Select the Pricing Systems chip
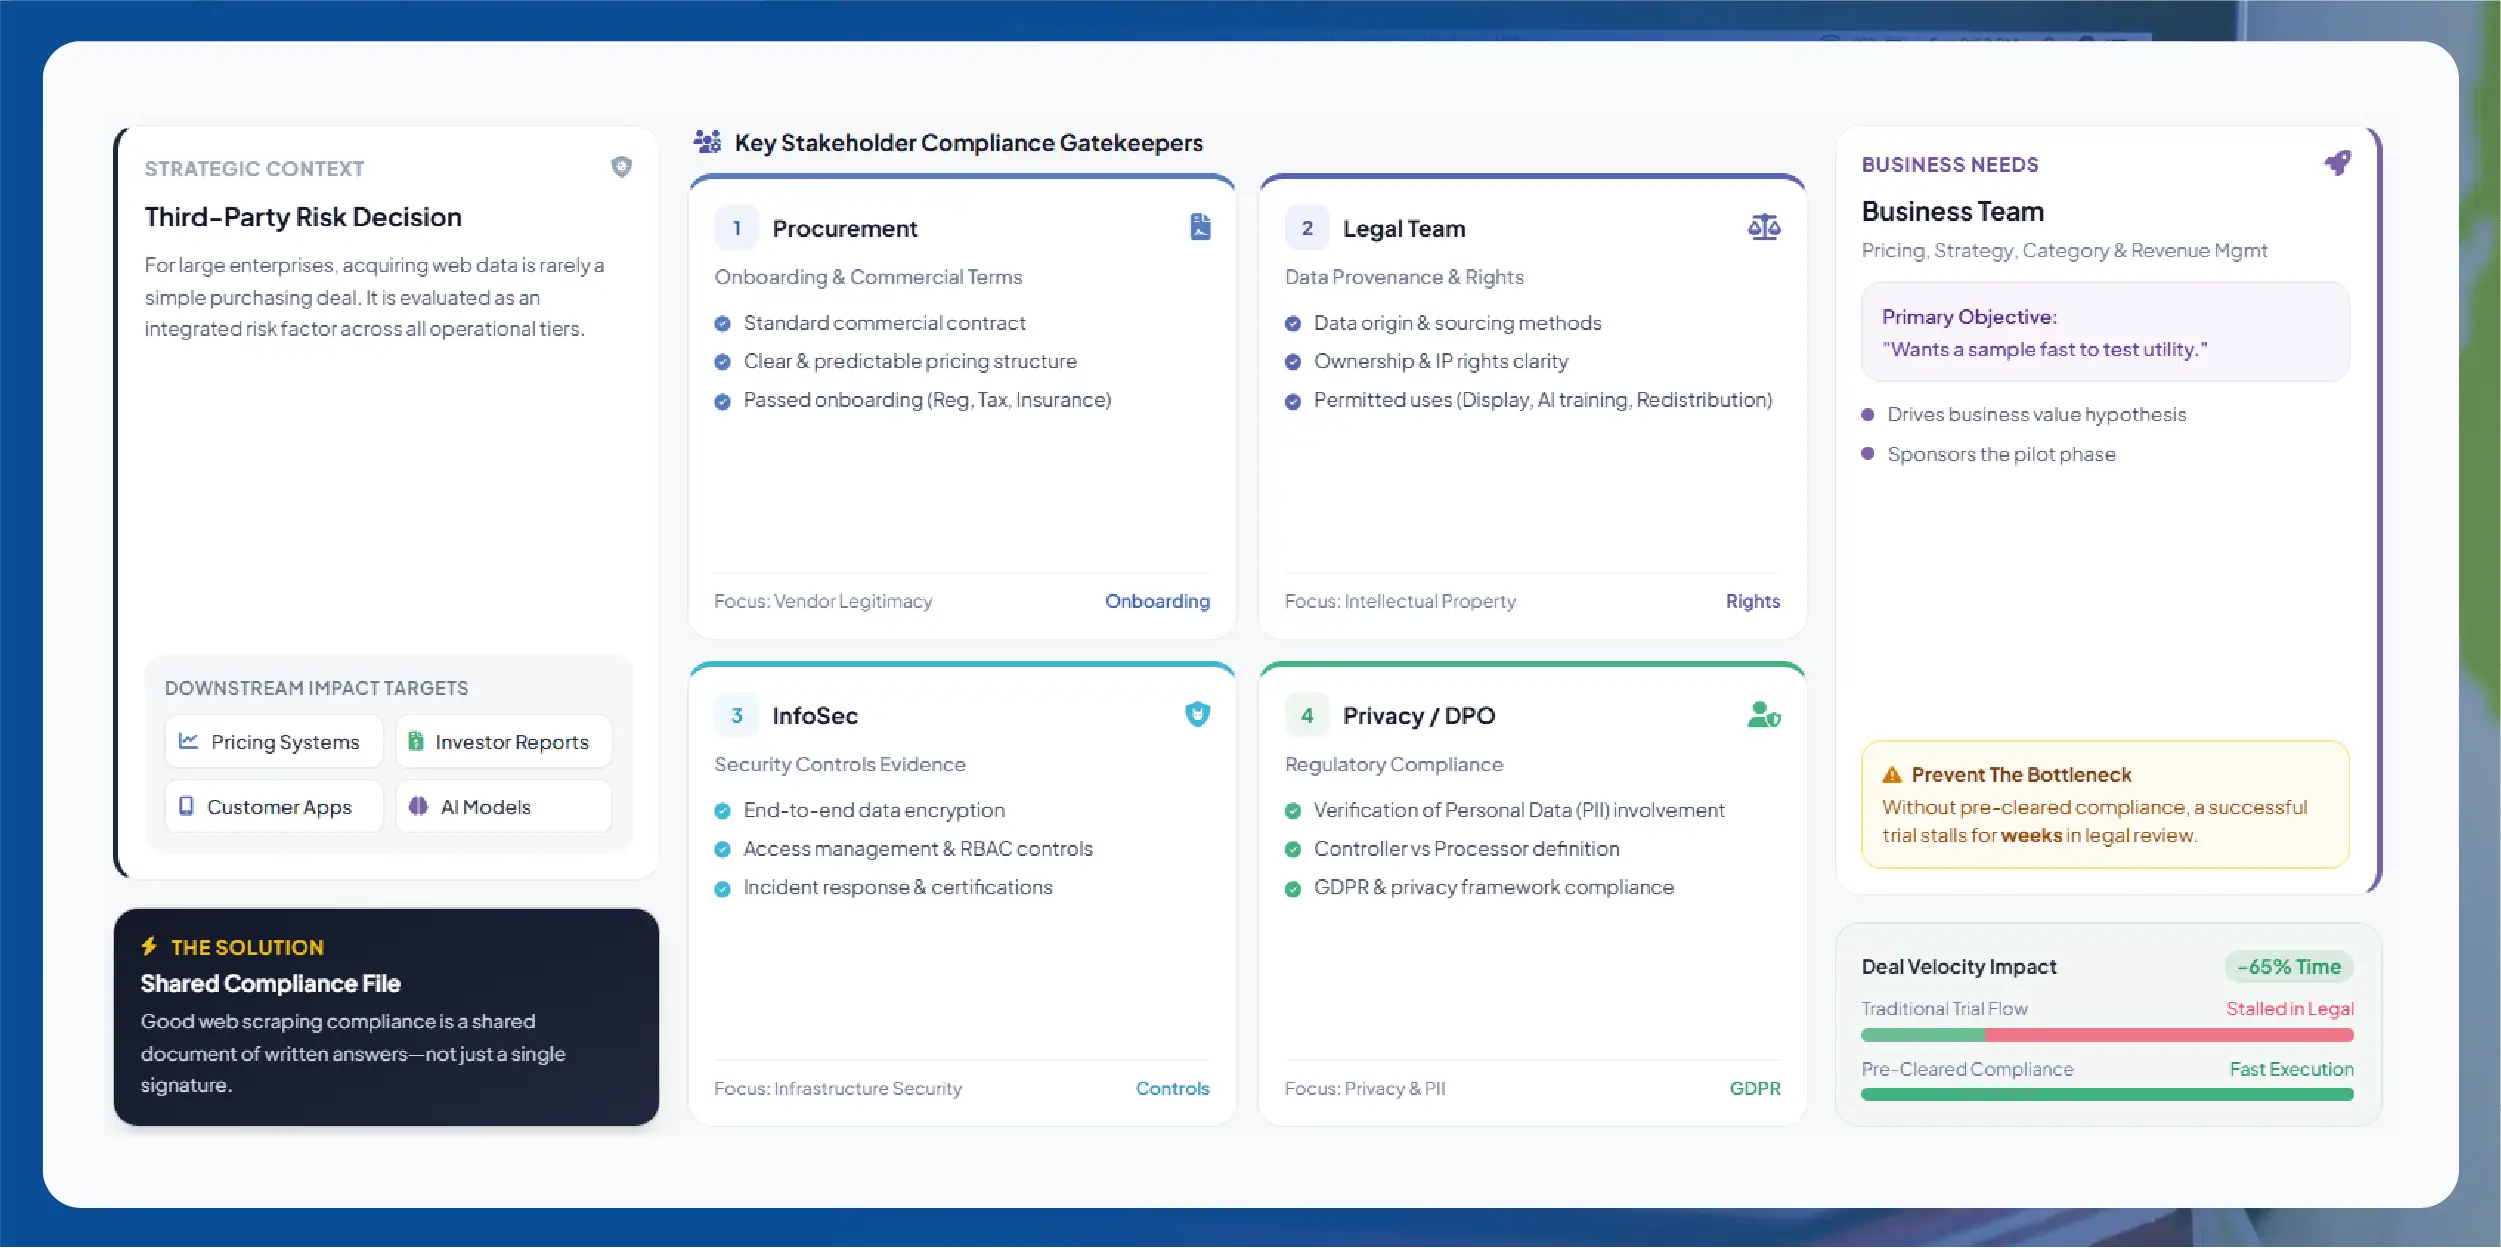The image size is (2501, 1248). tap(274, 742)
